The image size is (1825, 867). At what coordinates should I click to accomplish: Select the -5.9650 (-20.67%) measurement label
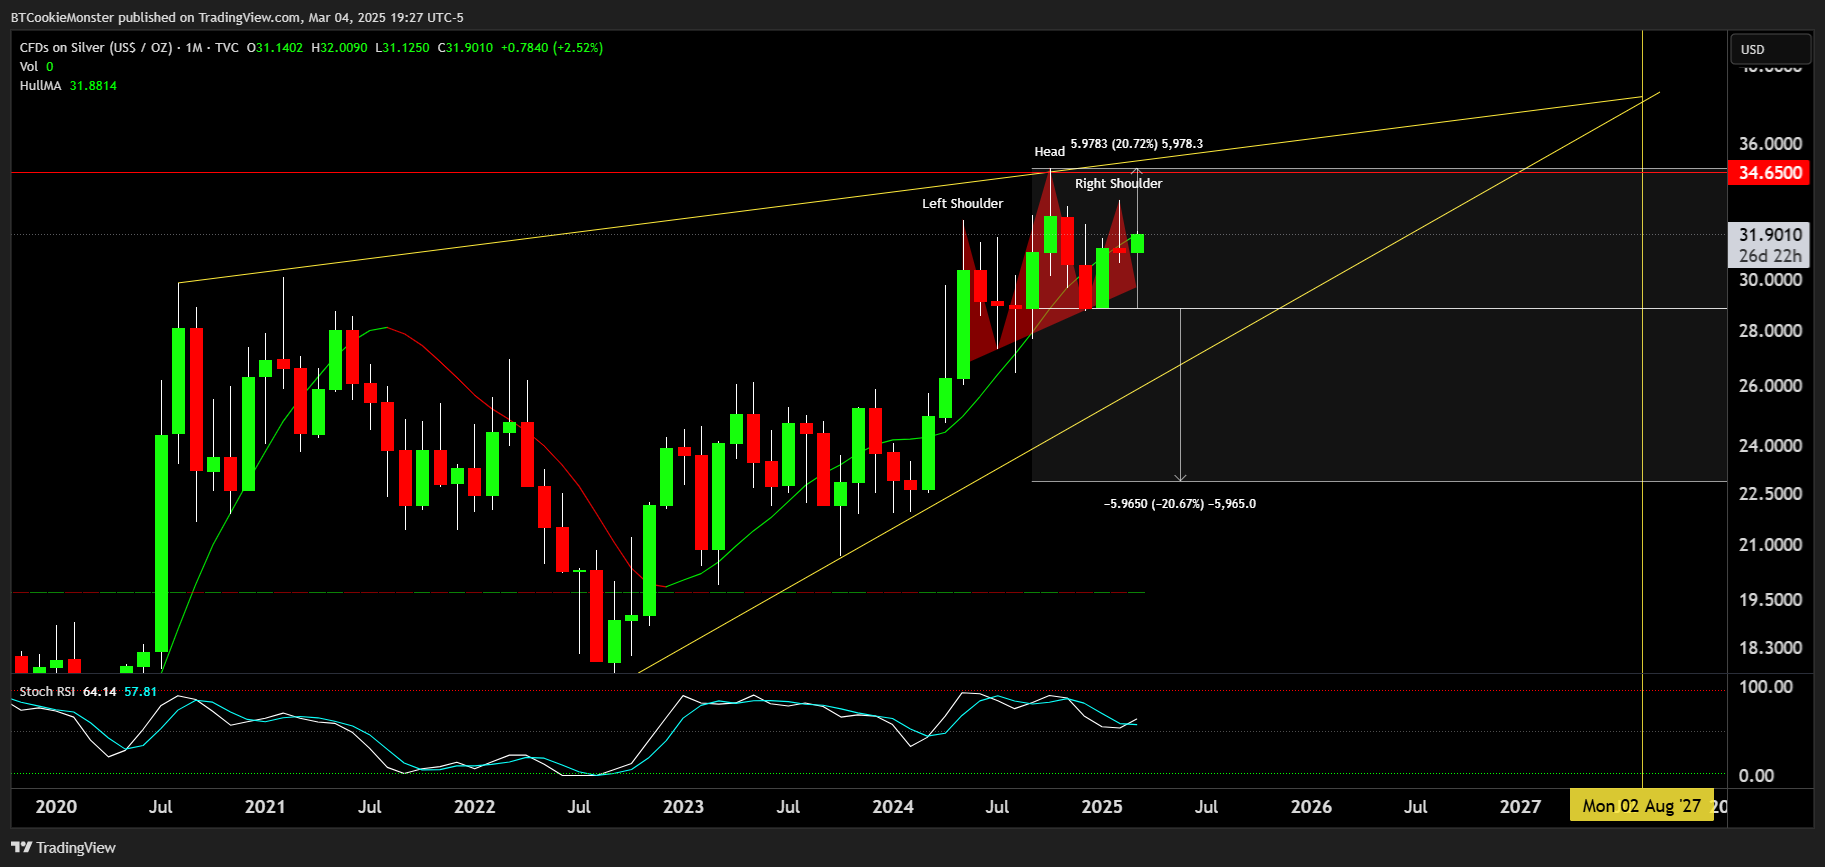pos(1180,504)
